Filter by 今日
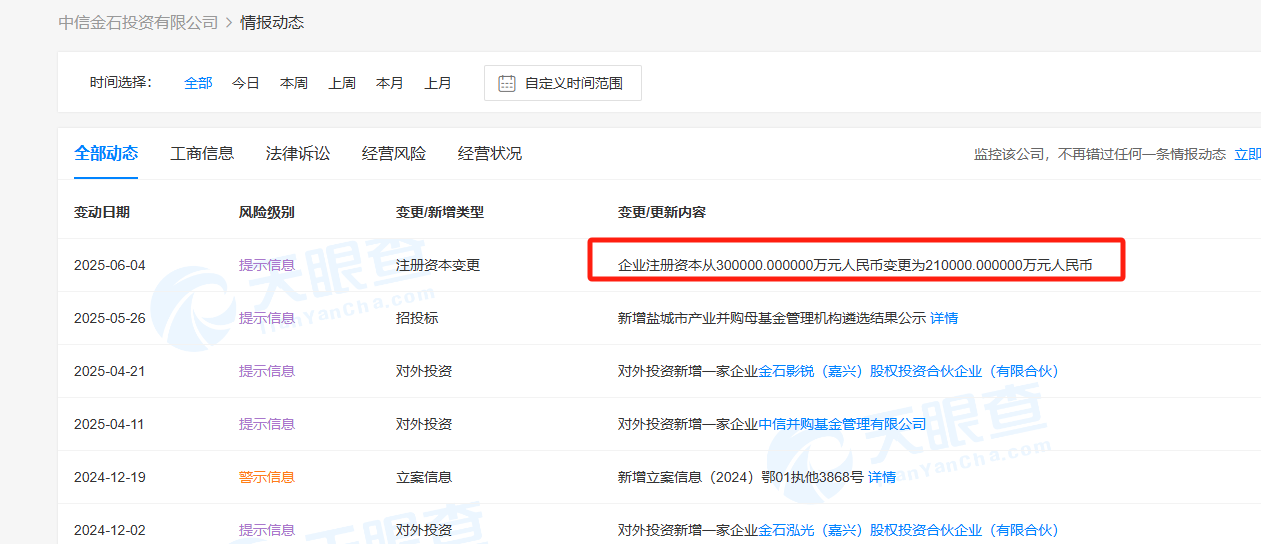This screenshot has height=544, width=1261. point(246,83)
